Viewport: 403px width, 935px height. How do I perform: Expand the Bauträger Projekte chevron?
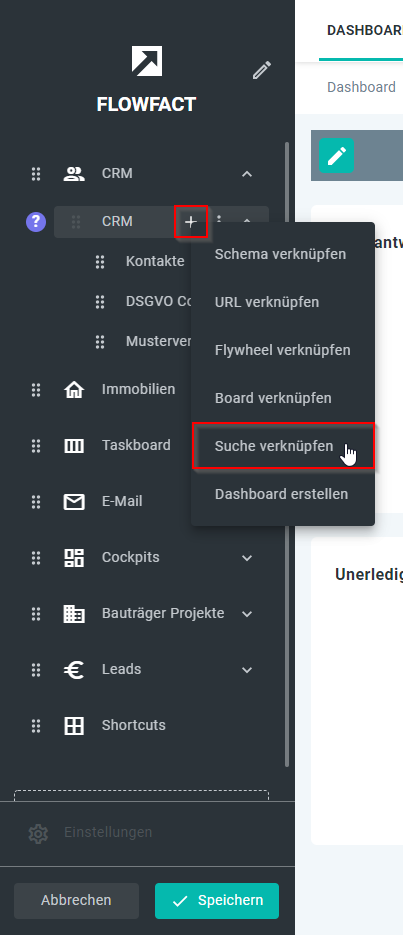click(x=247, y=614)
